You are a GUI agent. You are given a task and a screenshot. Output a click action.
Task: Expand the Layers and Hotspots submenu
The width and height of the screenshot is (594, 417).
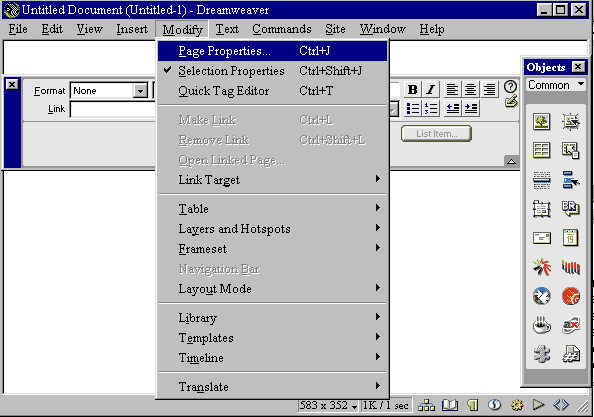(x=273, y=229)
